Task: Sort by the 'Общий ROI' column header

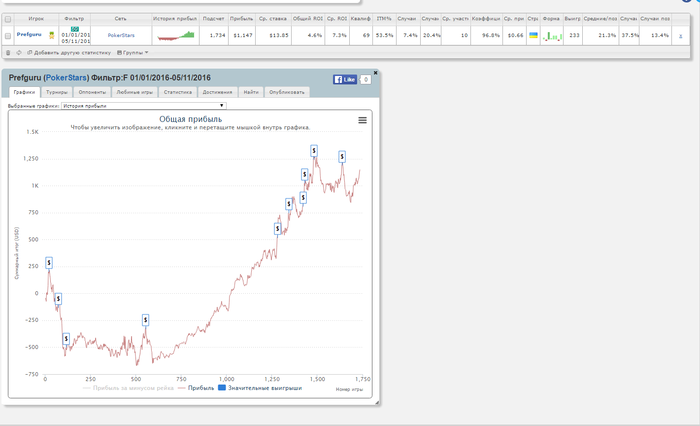Action: tap(308, 19)
